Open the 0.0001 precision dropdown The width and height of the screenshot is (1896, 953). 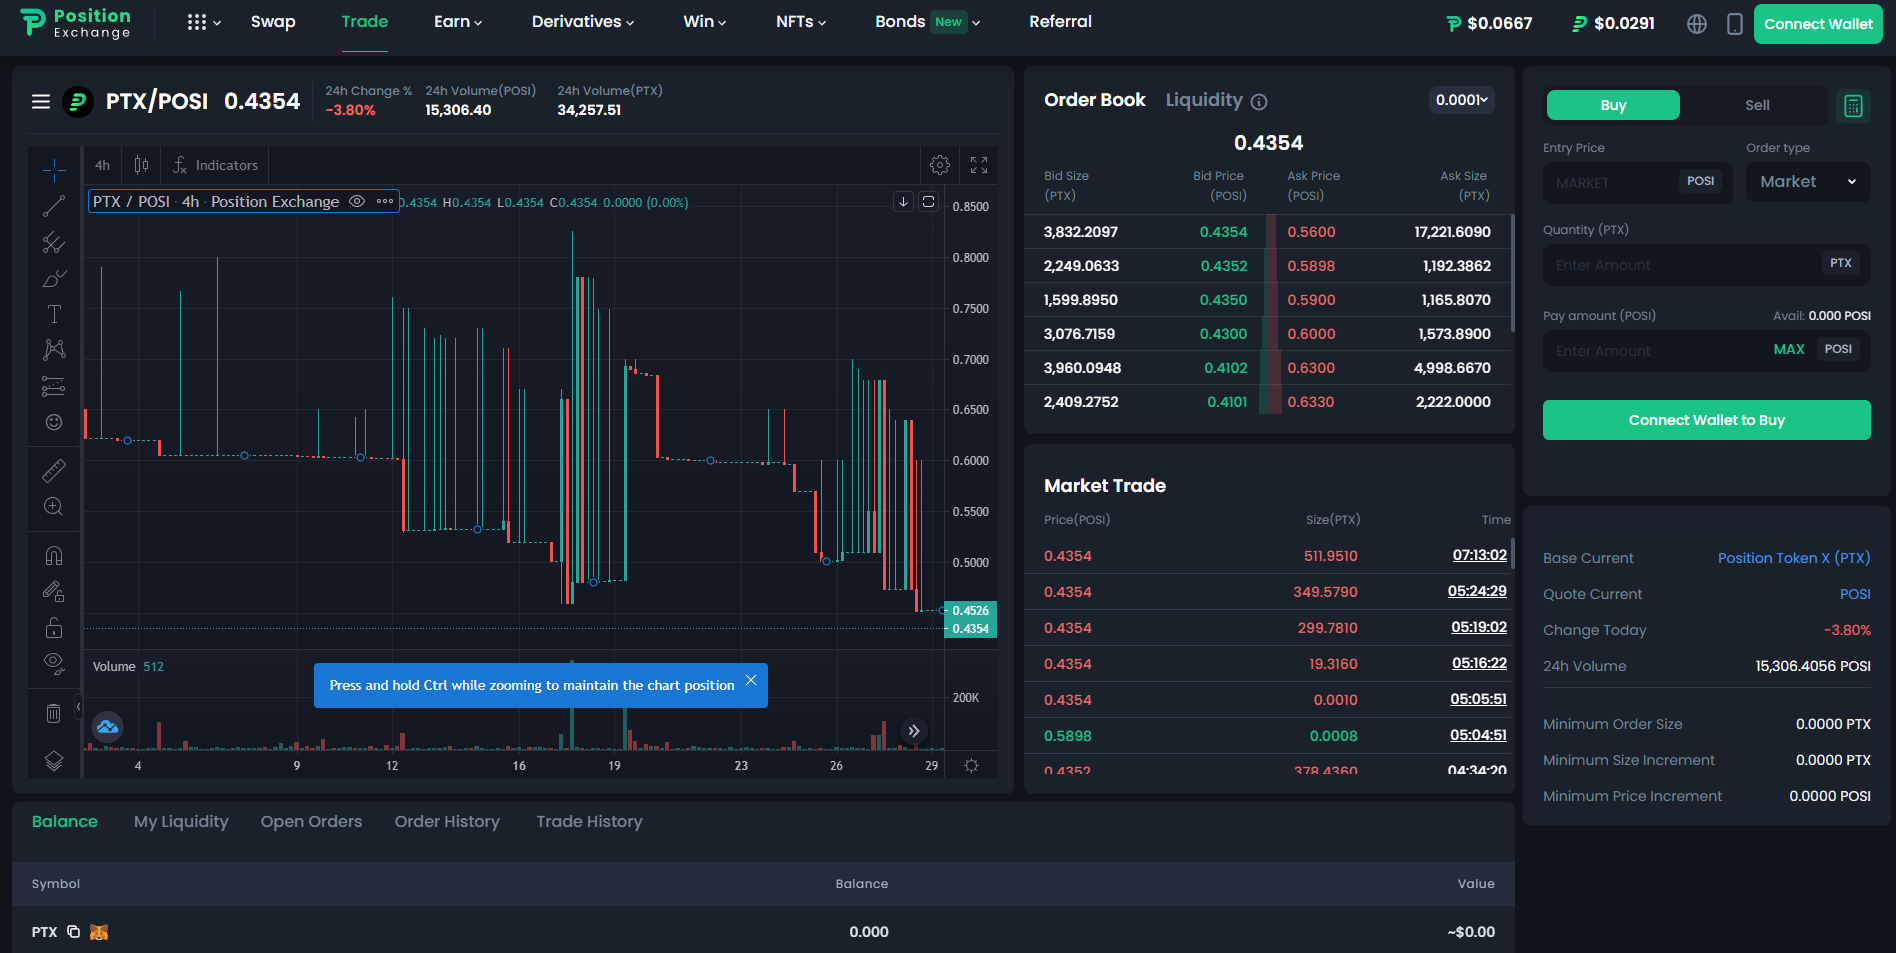click(x=1462, y=100)
